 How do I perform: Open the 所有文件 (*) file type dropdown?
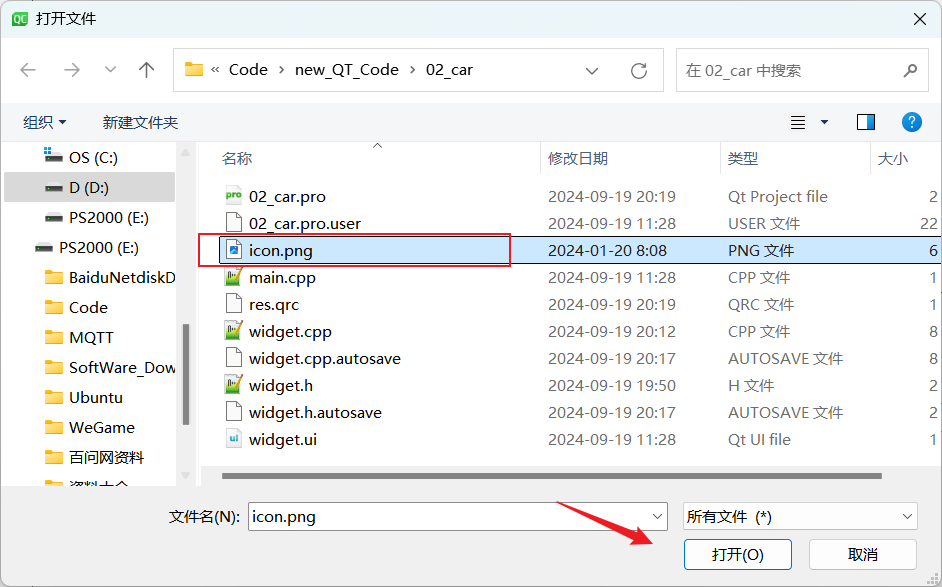click(800, 517)
